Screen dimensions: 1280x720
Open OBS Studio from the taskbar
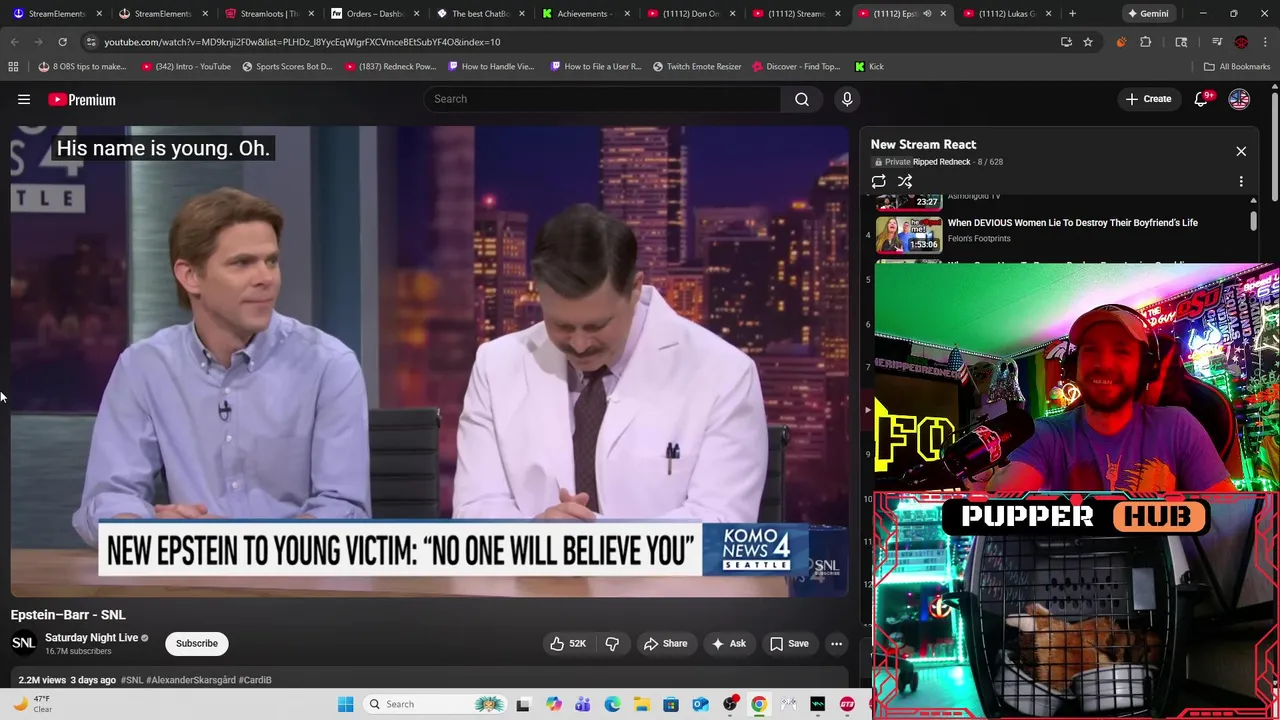730,704
